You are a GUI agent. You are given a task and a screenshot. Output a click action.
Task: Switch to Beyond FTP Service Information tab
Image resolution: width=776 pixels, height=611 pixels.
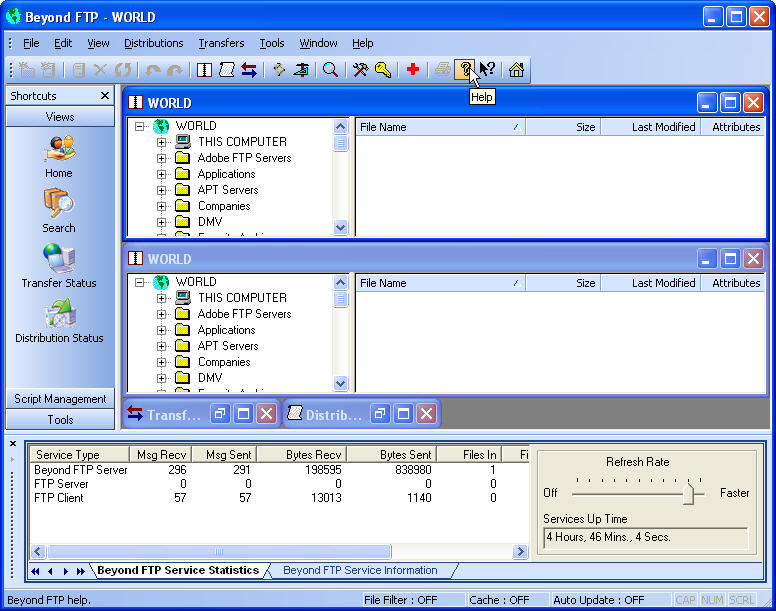360,570
